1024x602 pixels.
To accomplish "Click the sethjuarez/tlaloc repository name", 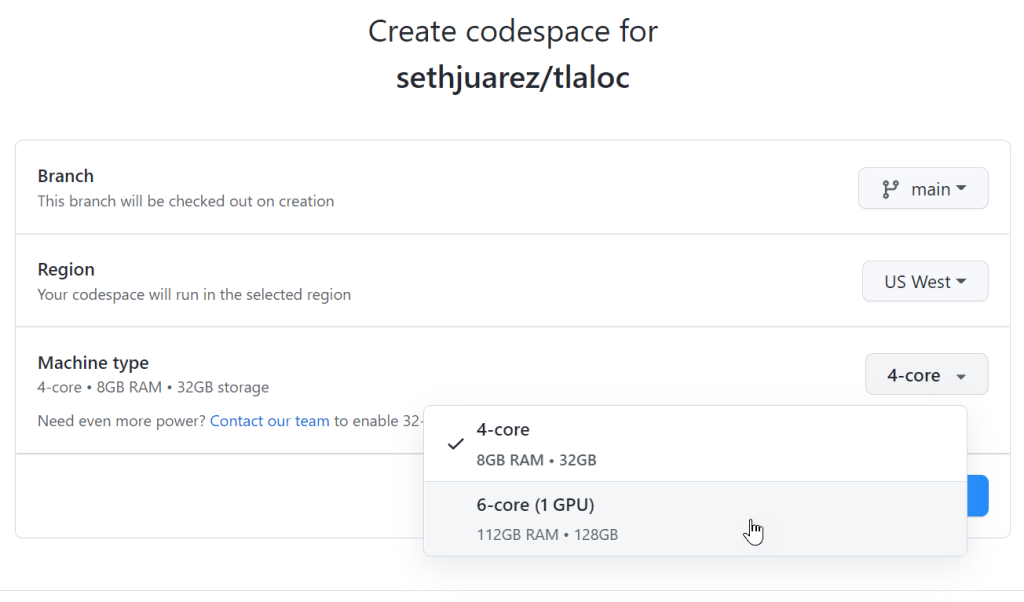I will click(x=512, y=78).
